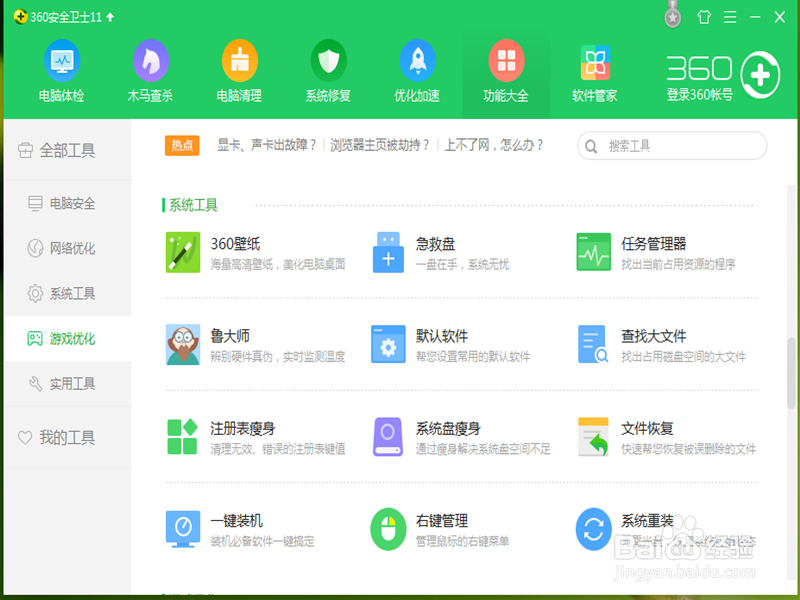The height and width of the screenshot is (600, 800).
Task: Launch 急救盘 rescue disk icon
Action: (x=388, y=252)
